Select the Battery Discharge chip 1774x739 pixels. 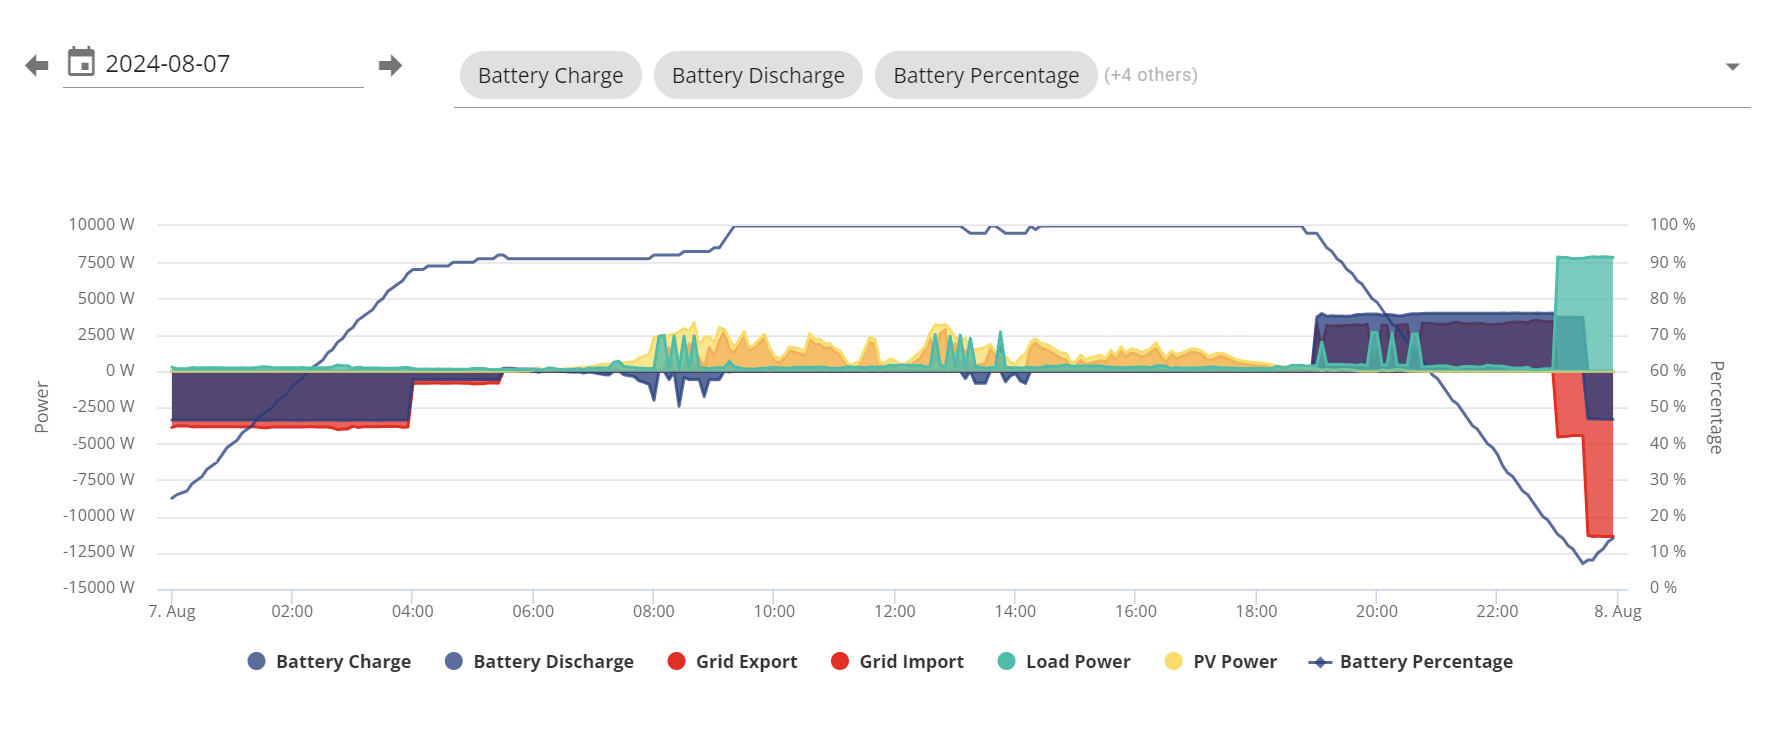[x=758, y=75]
